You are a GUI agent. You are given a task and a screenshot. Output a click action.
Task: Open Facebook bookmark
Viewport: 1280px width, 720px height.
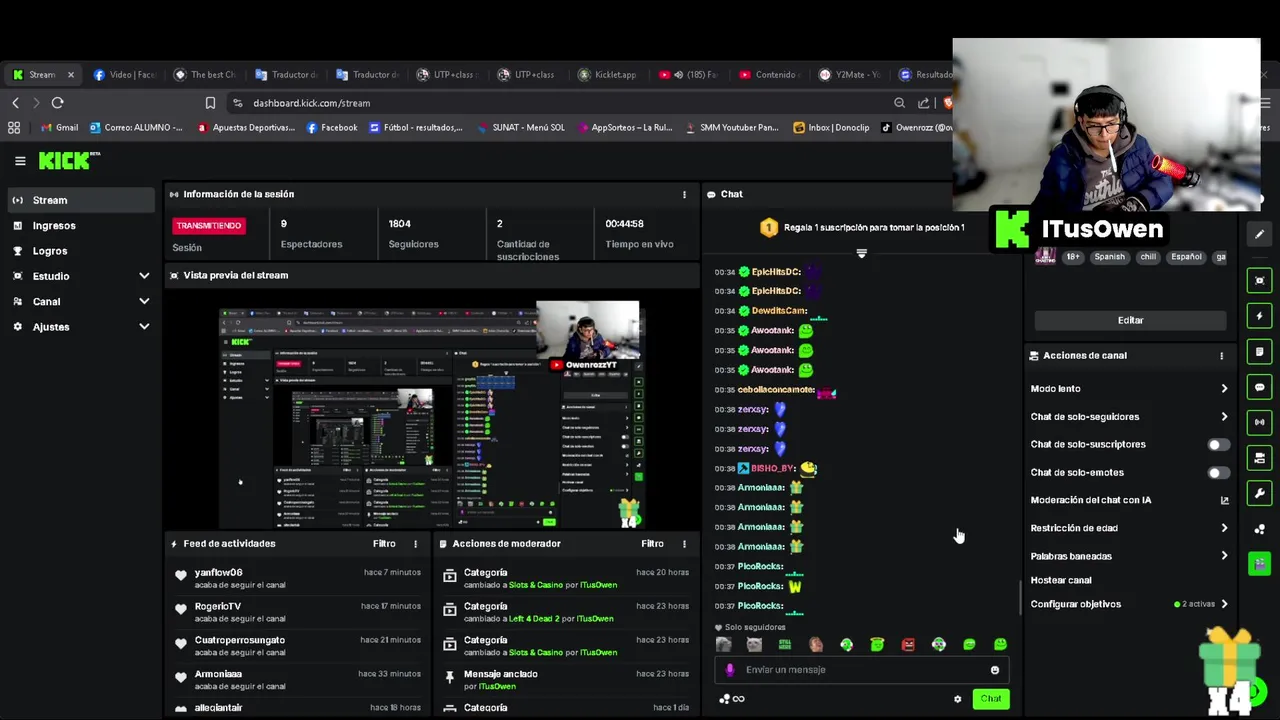(331, 128)
